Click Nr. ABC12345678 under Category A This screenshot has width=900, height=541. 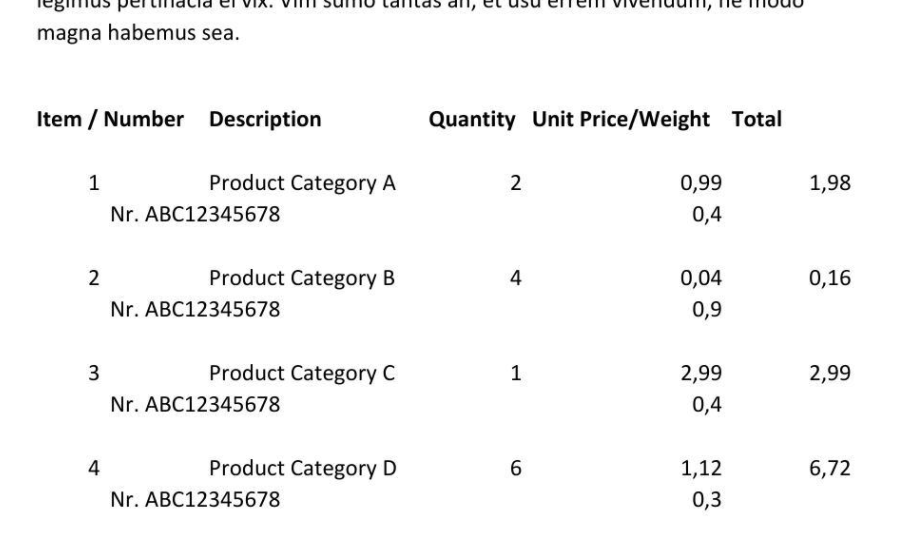[195, 215]
